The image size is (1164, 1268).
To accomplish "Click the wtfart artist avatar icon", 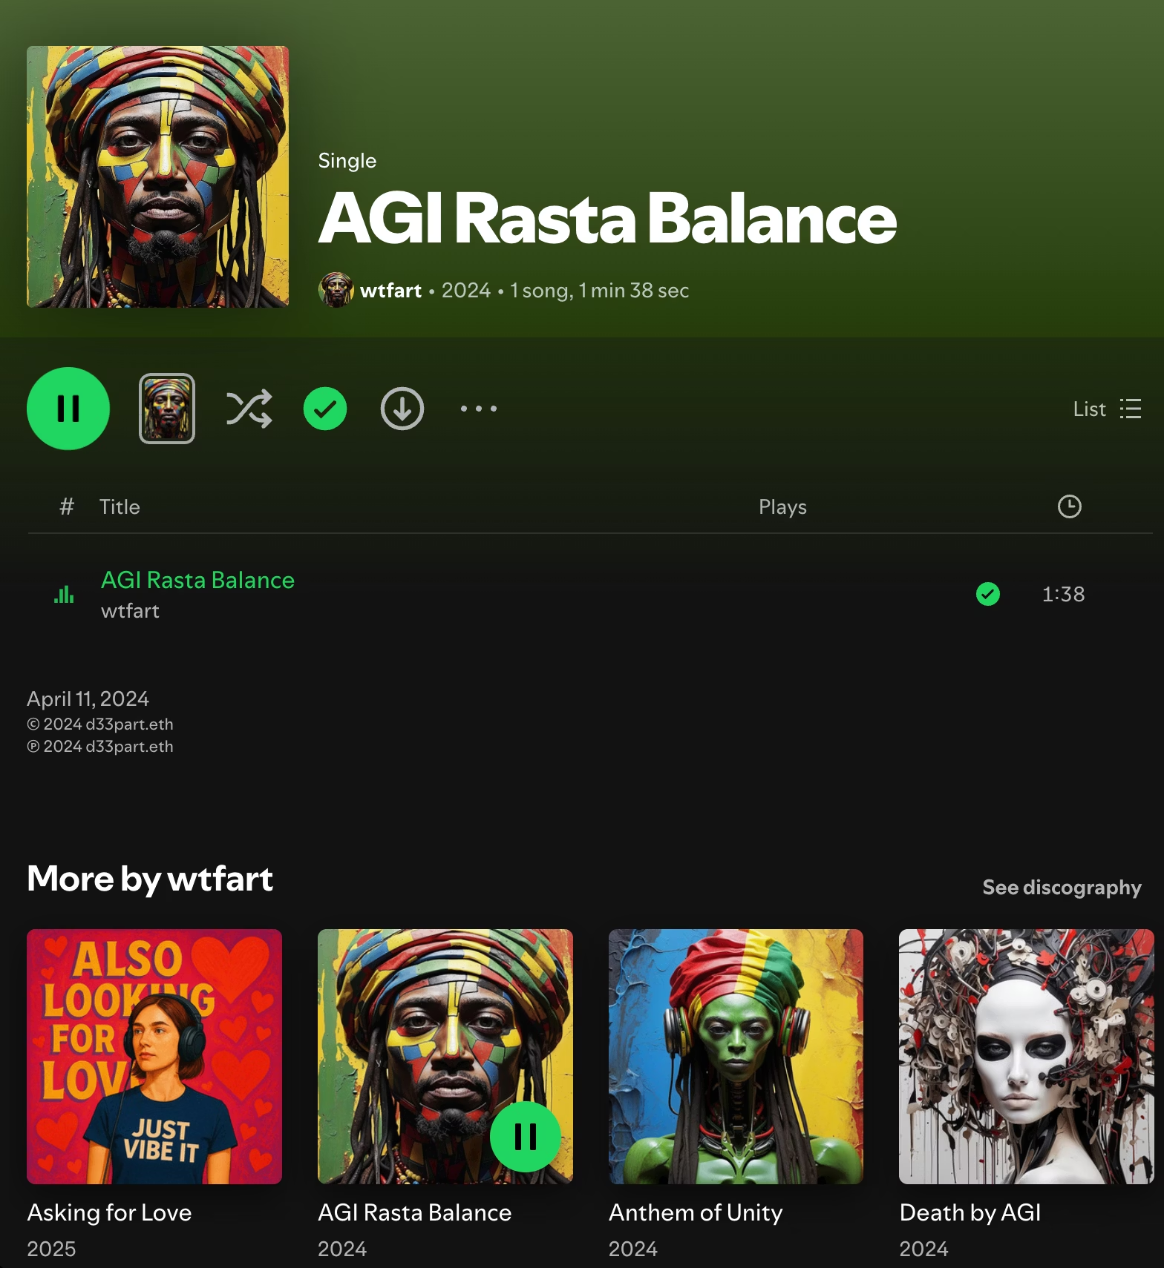I will point(336,290).
